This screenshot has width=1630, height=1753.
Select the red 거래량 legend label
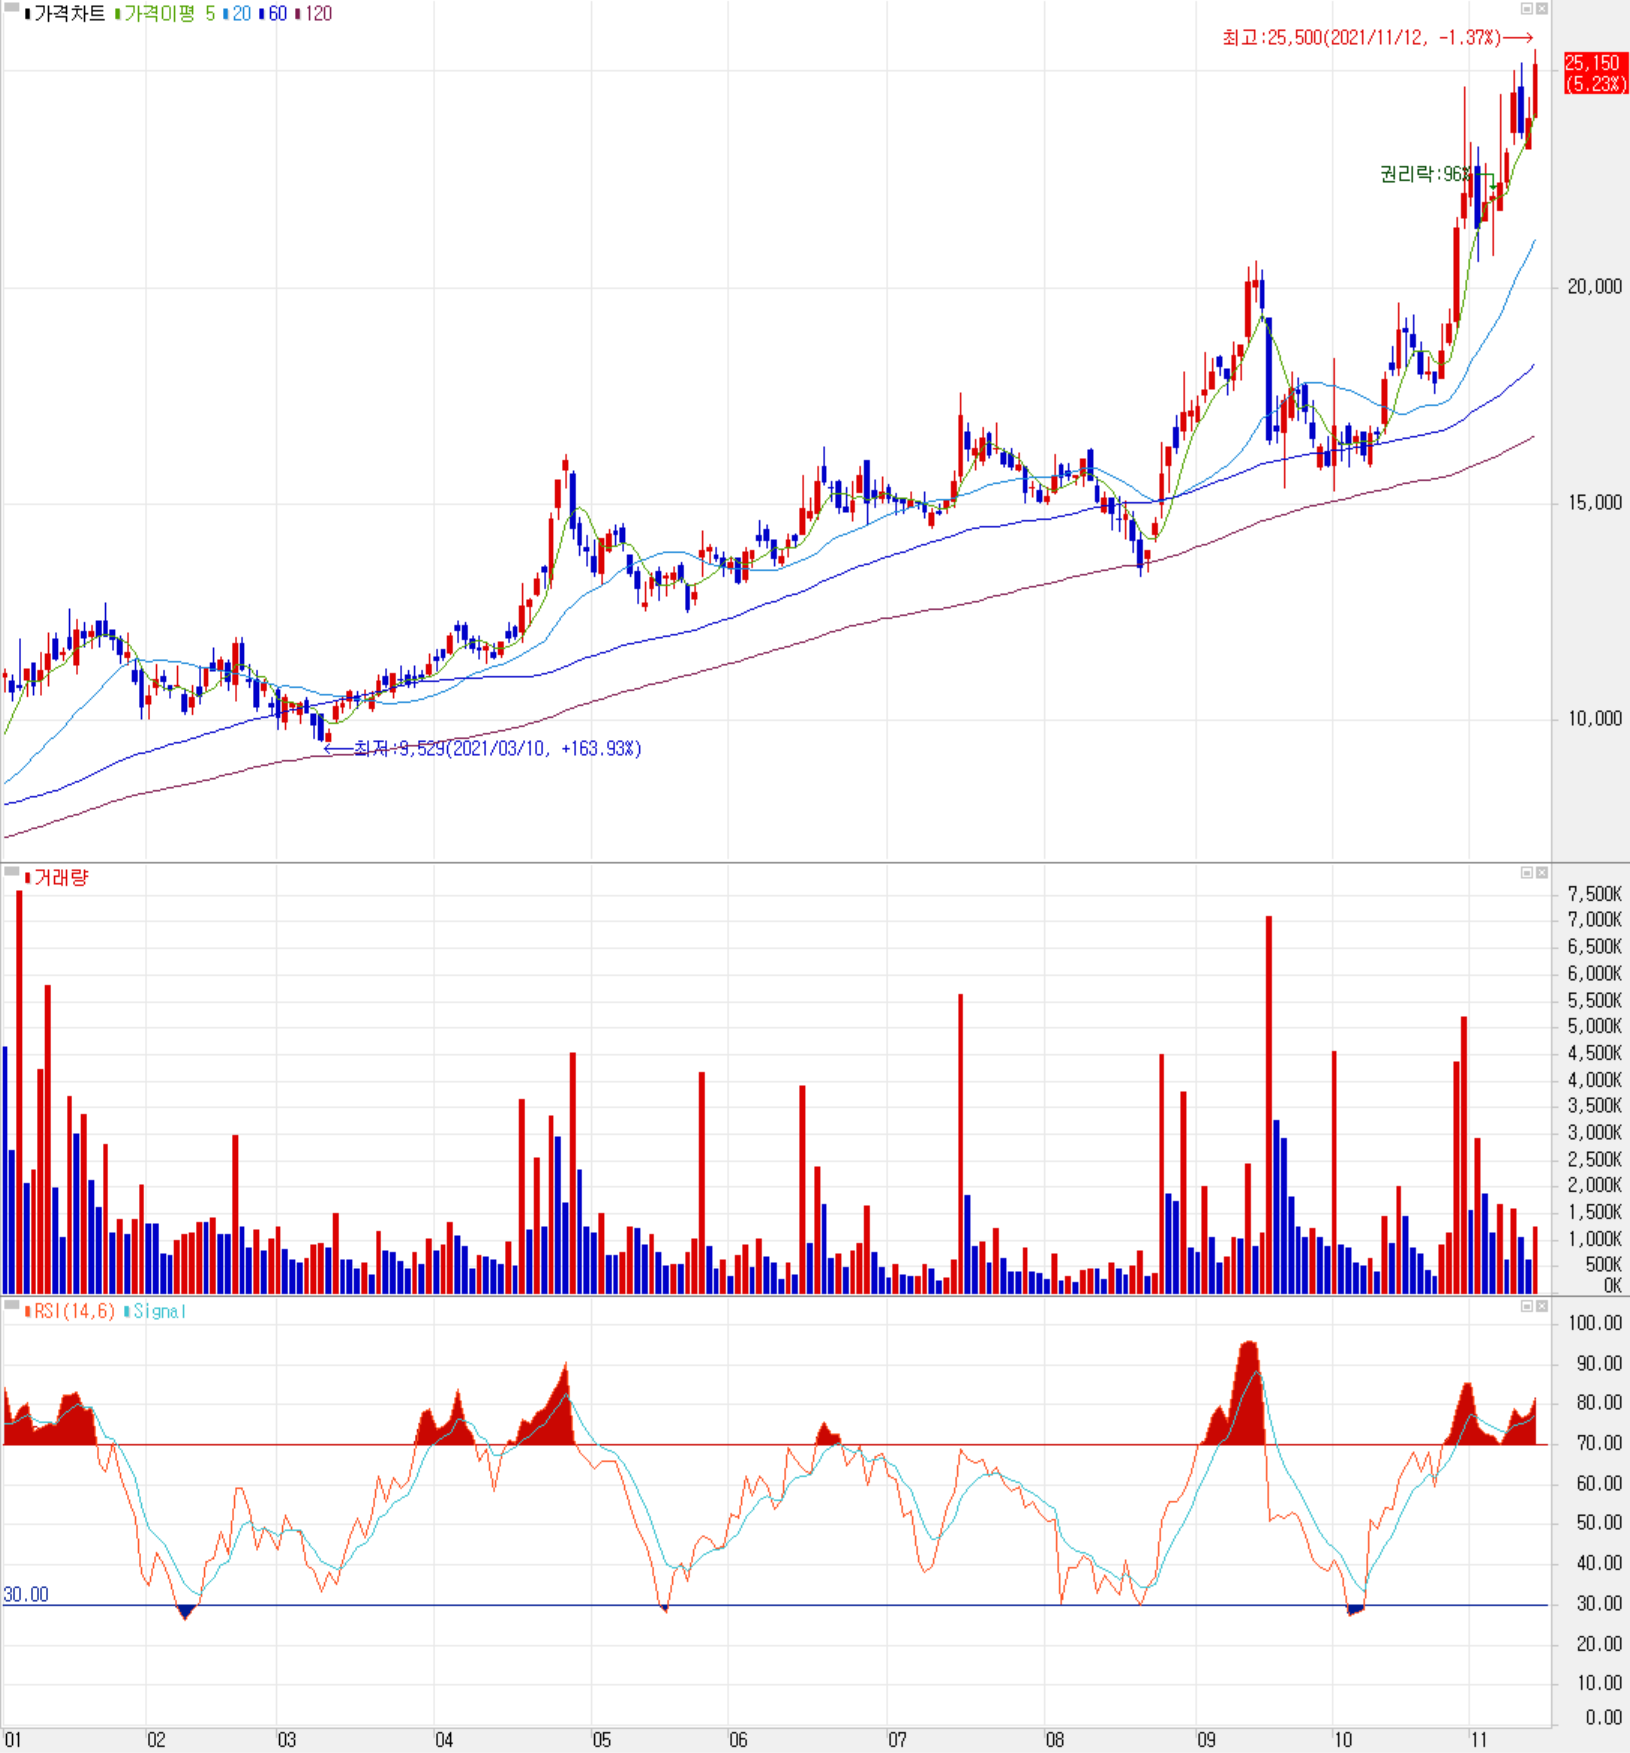57,878
